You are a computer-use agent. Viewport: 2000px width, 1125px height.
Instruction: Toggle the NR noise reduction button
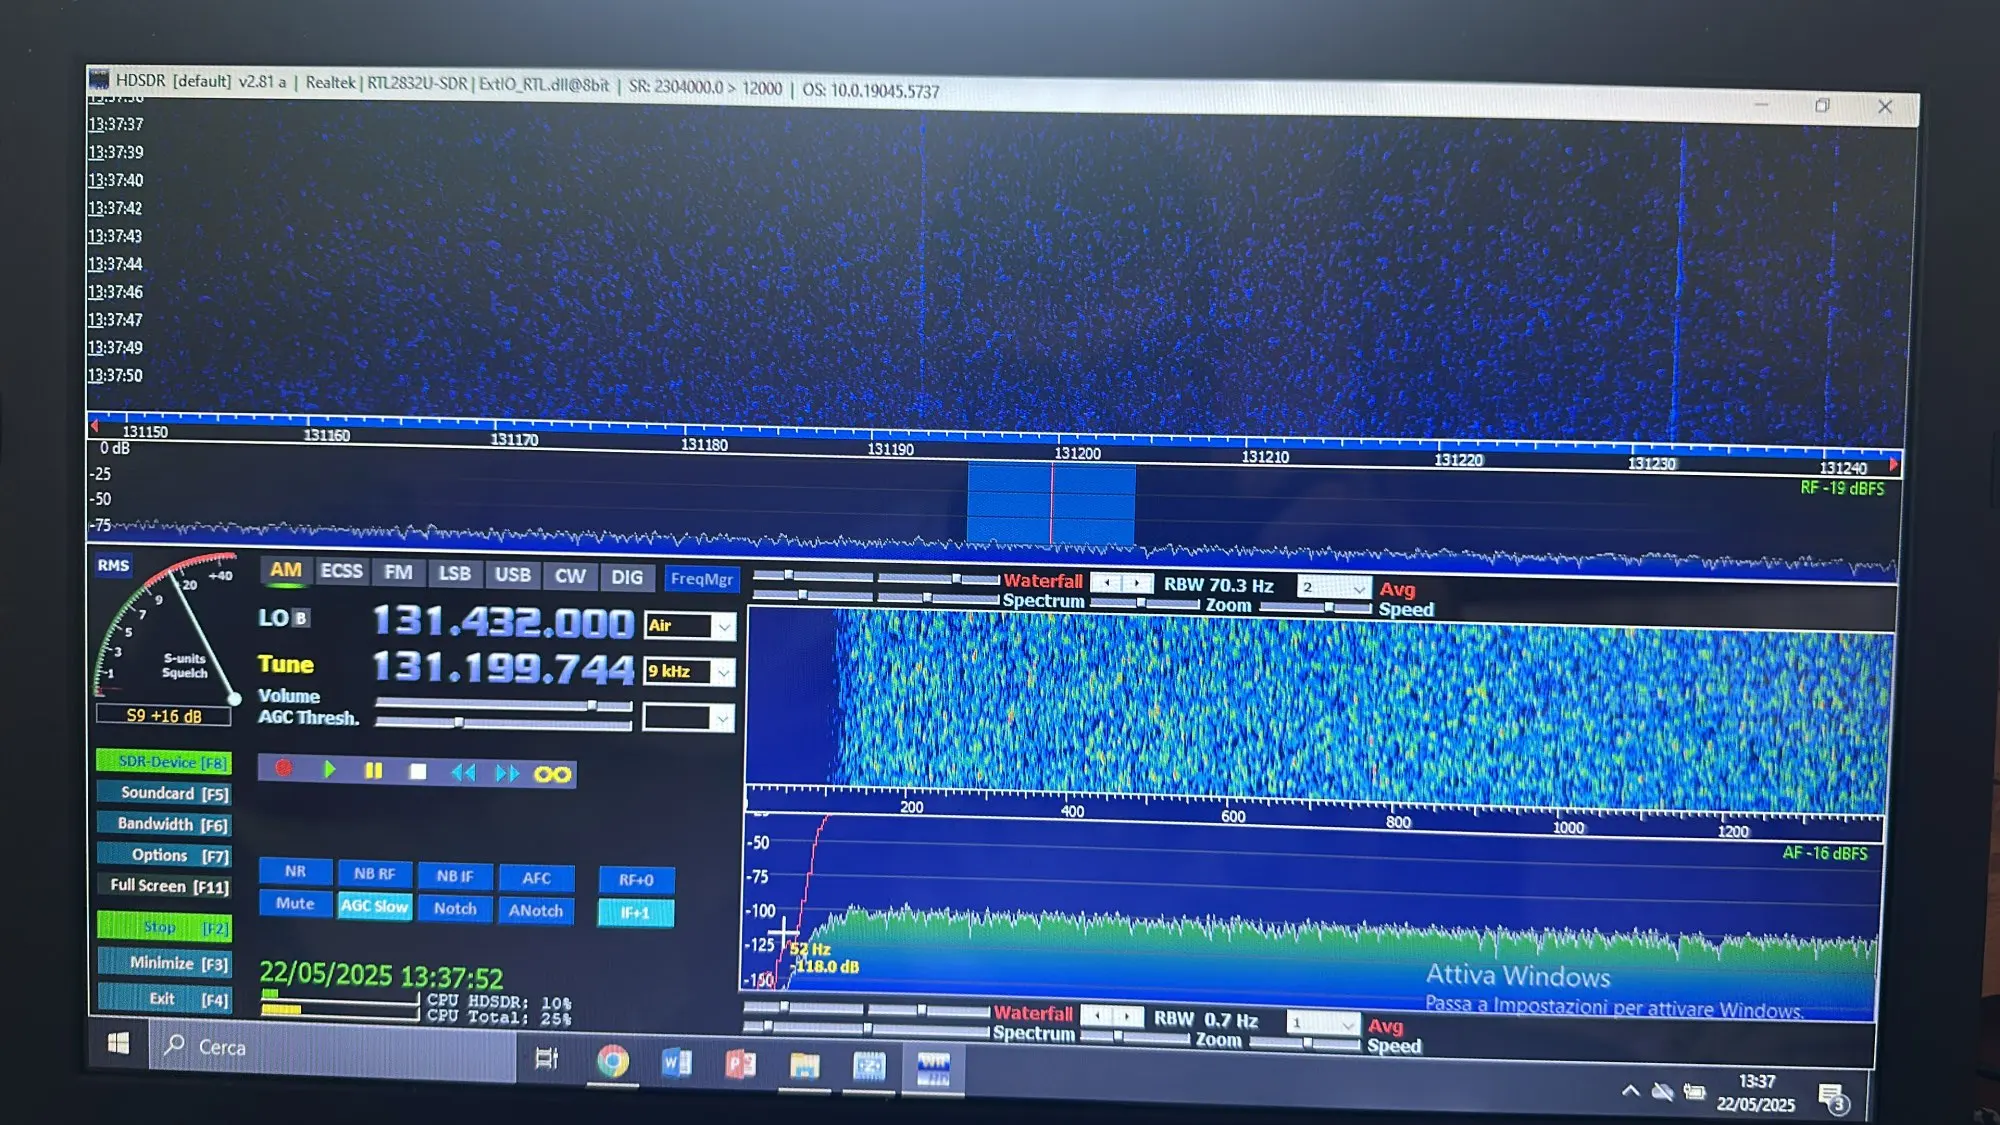click(x=295, y=871)
